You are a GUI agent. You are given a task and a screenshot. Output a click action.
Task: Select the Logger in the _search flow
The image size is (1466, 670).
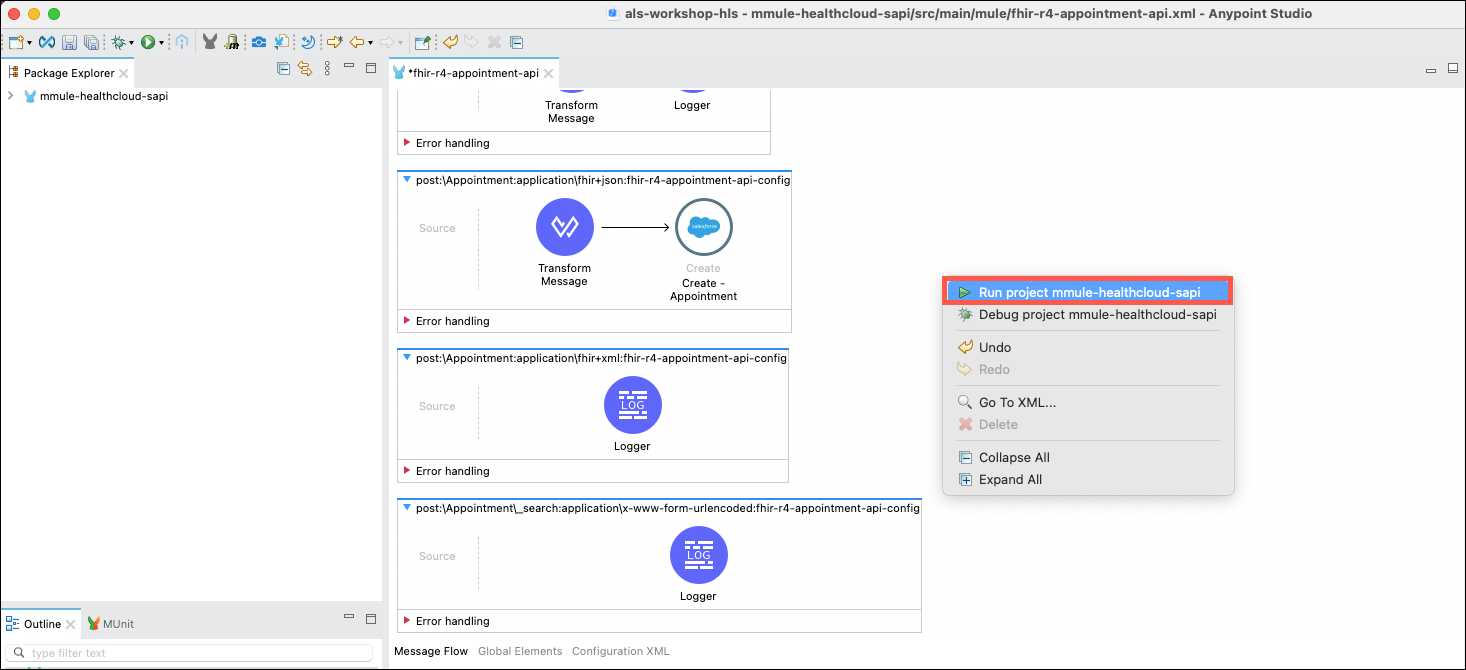[699, 555]
